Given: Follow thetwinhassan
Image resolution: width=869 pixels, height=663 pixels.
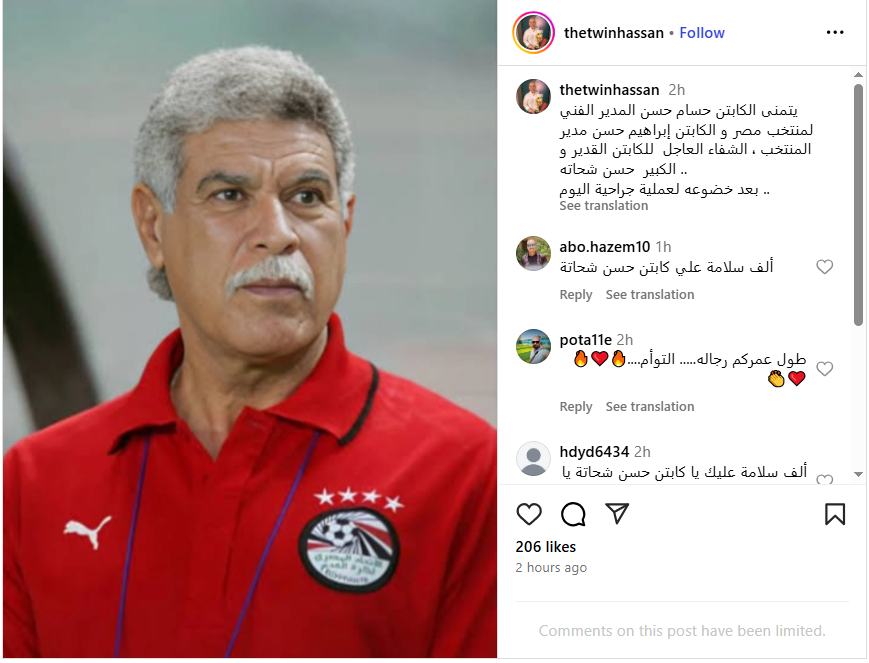Looking at the screenshot, I should pyautogui.click(x=702, y=33).
